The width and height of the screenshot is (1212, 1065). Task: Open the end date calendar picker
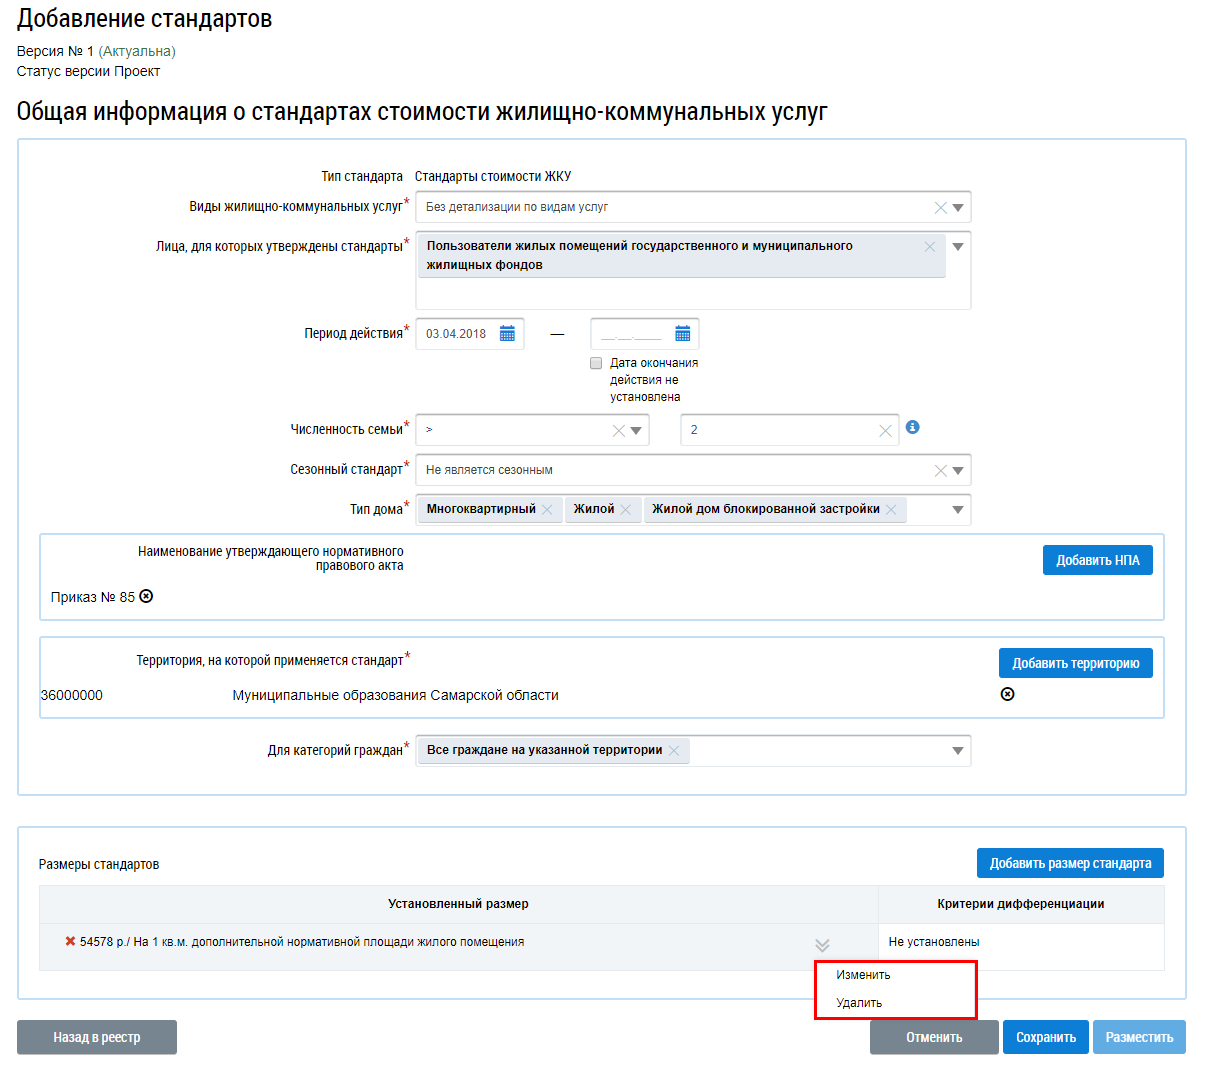(683, 334)
